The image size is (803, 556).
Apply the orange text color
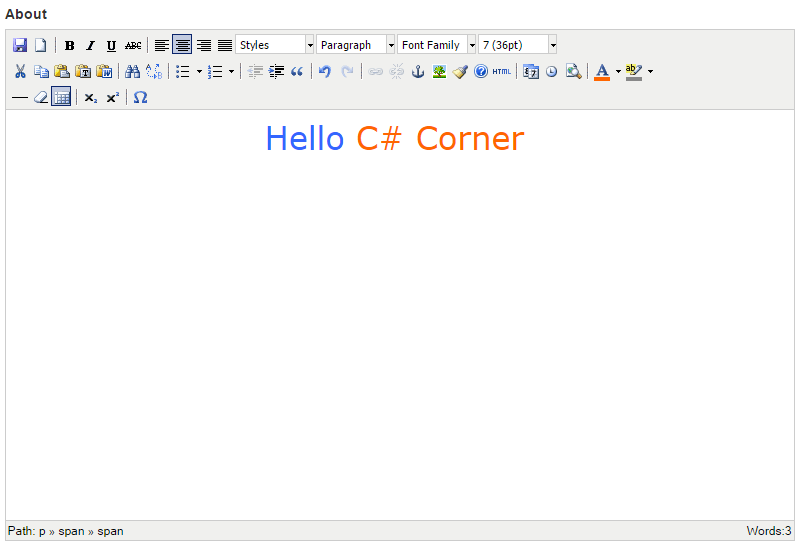click(x=602, y=71)
